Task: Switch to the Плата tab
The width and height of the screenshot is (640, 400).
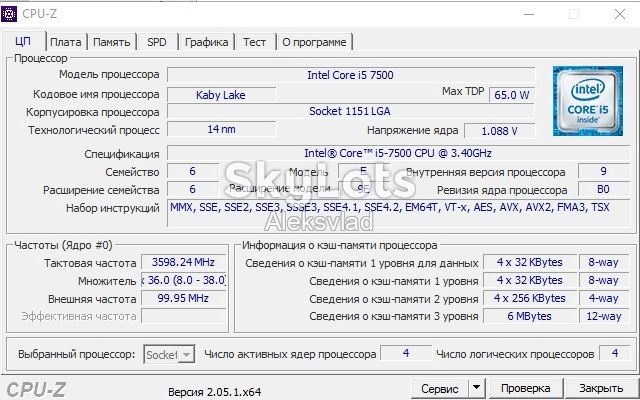Action: pyautogui.click(x=66, y=42)
